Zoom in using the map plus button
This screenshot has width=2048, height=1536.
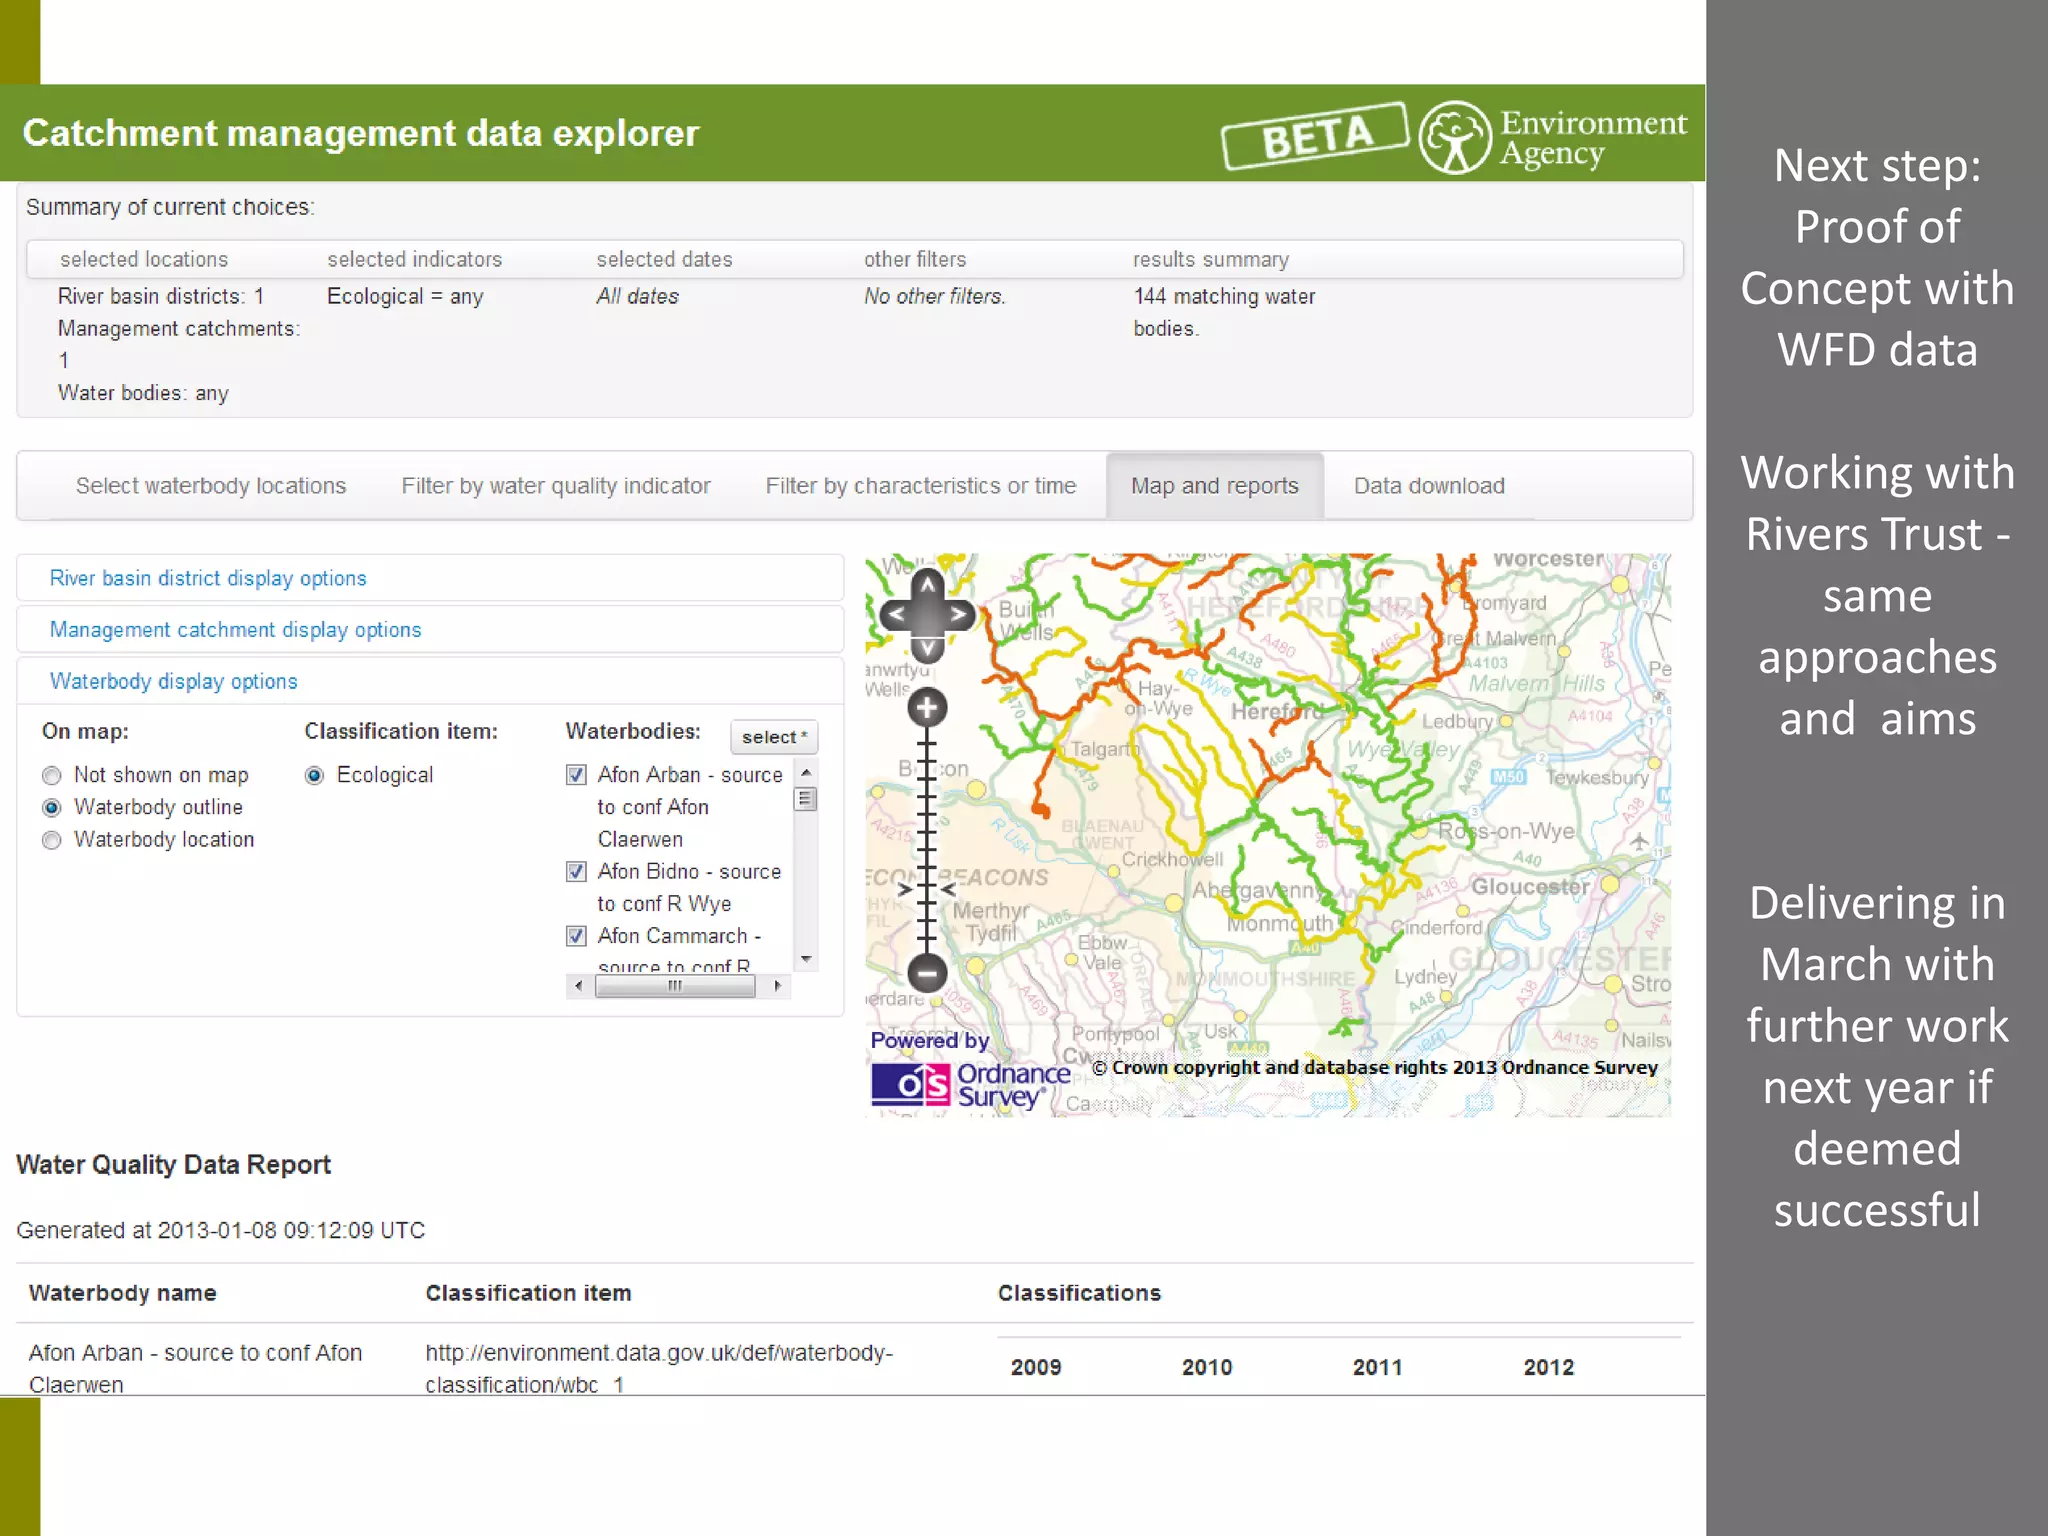pyautogui.click(x=927, y=708)
